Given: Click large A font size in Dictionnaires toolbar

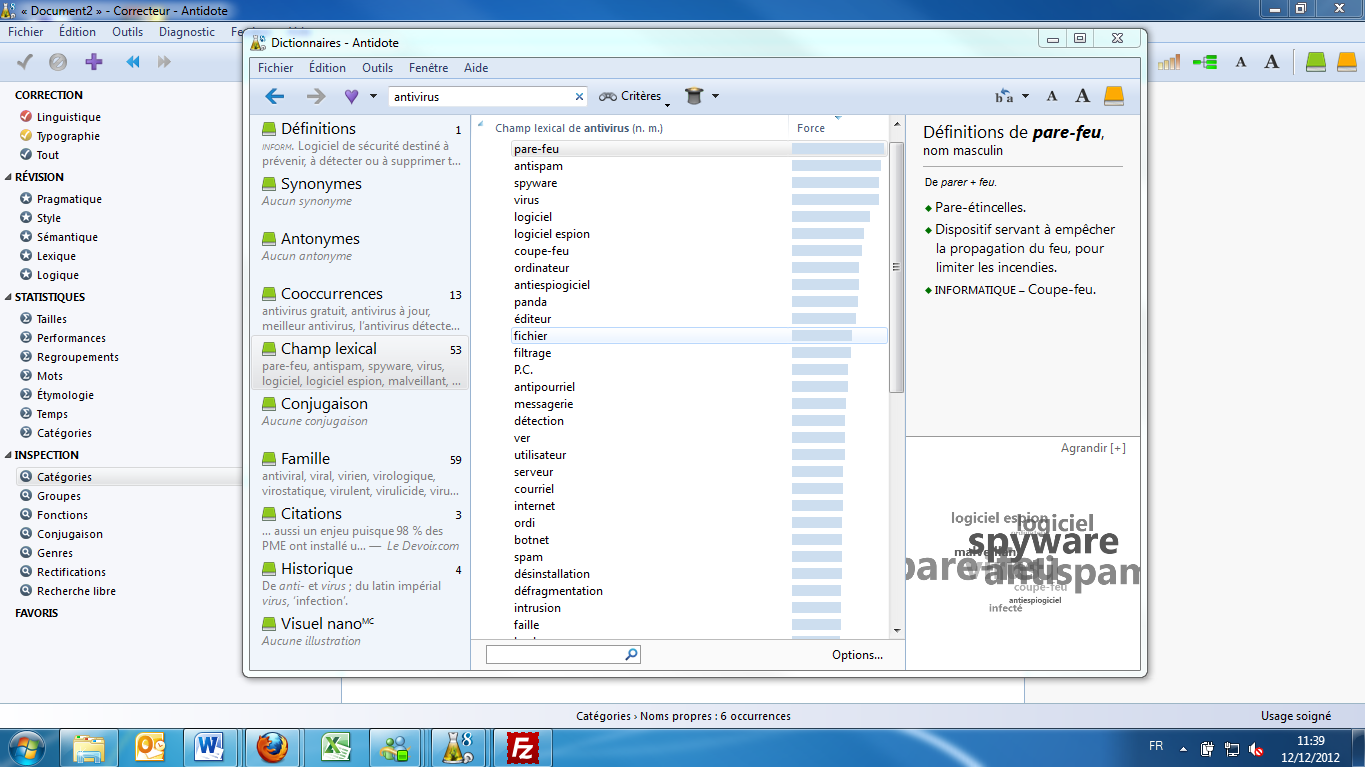Looking at the screenshot, I should click(1082, 96).
